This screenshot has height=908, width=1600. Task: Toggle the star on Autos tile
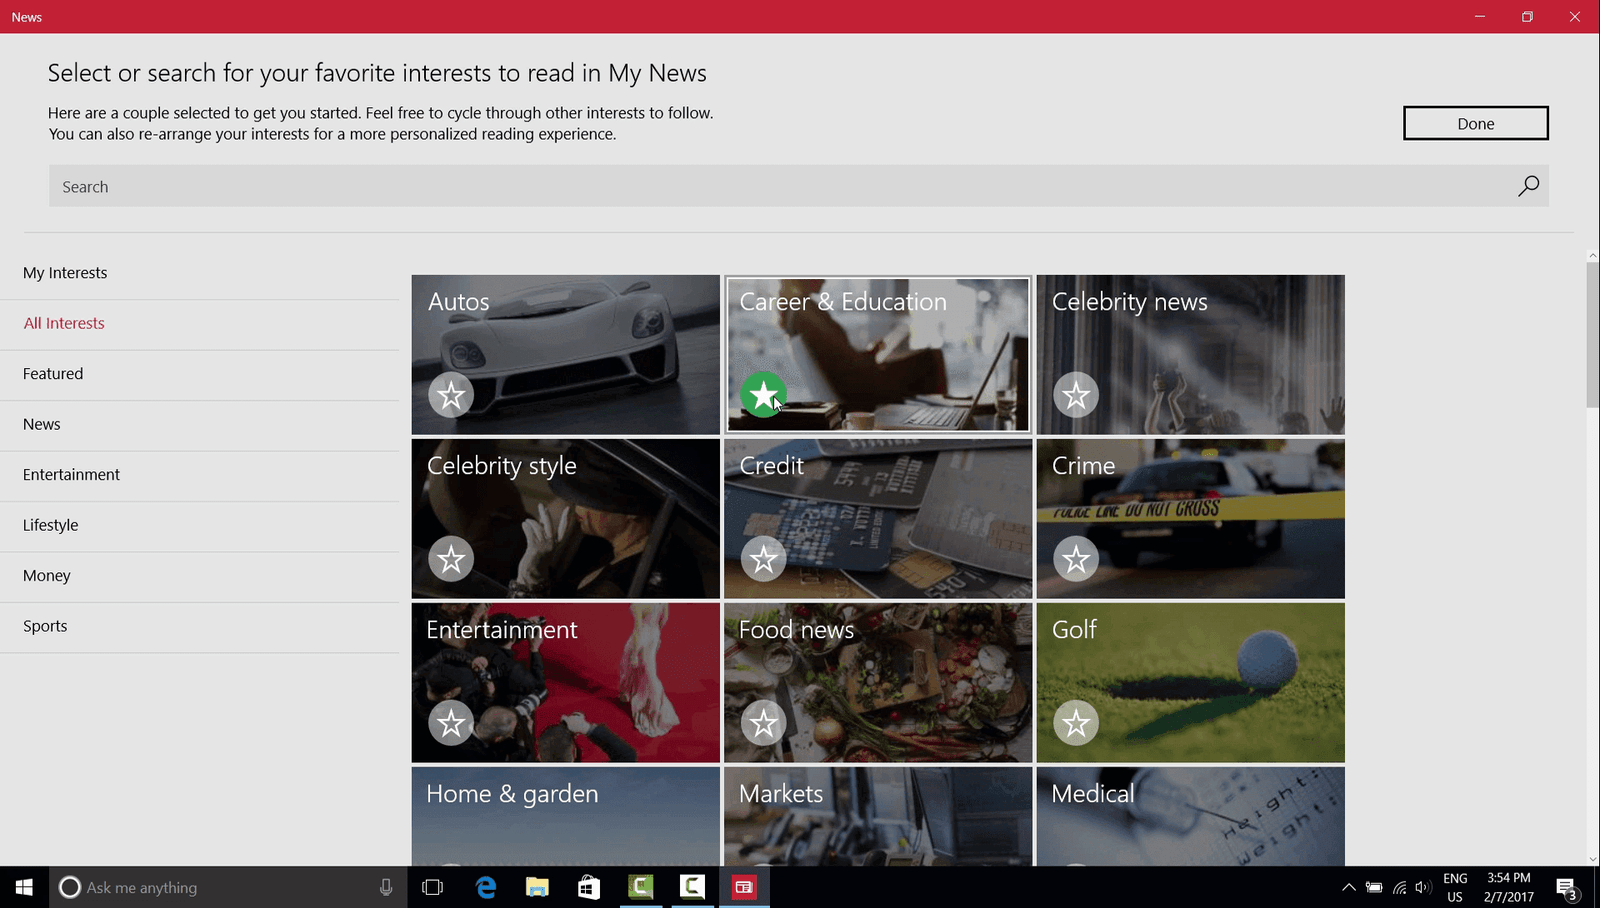451,395
